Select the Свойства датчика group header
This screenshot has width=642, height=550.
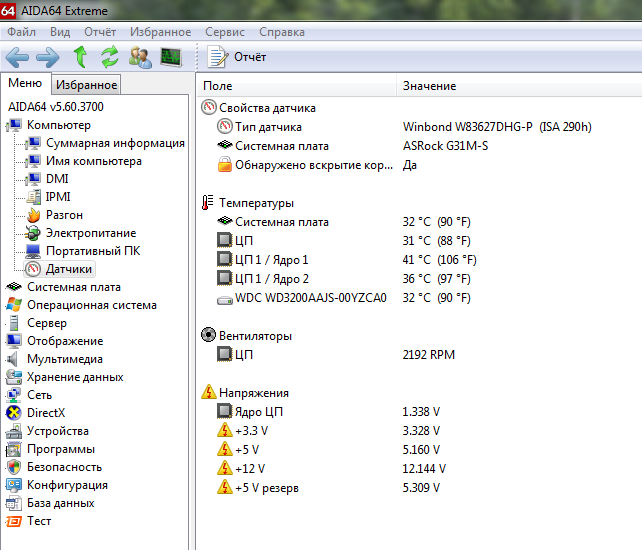pyautogui.click(x=259, y=108)
